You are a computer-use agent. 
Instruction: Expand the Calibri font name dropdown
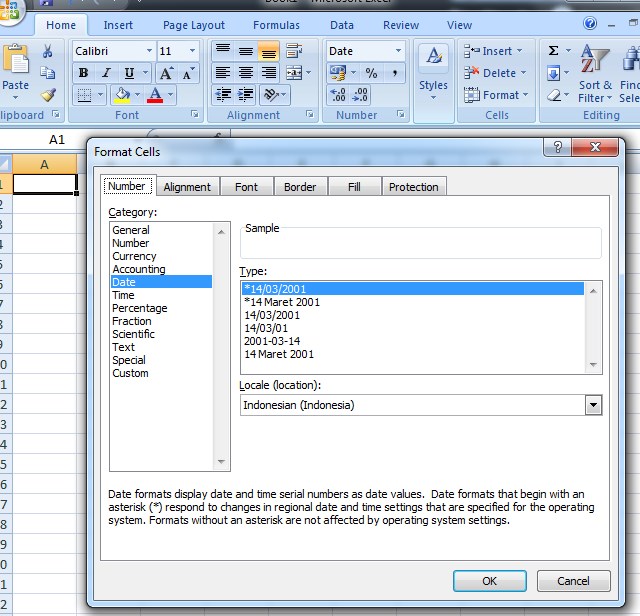[x=149, y=51]
